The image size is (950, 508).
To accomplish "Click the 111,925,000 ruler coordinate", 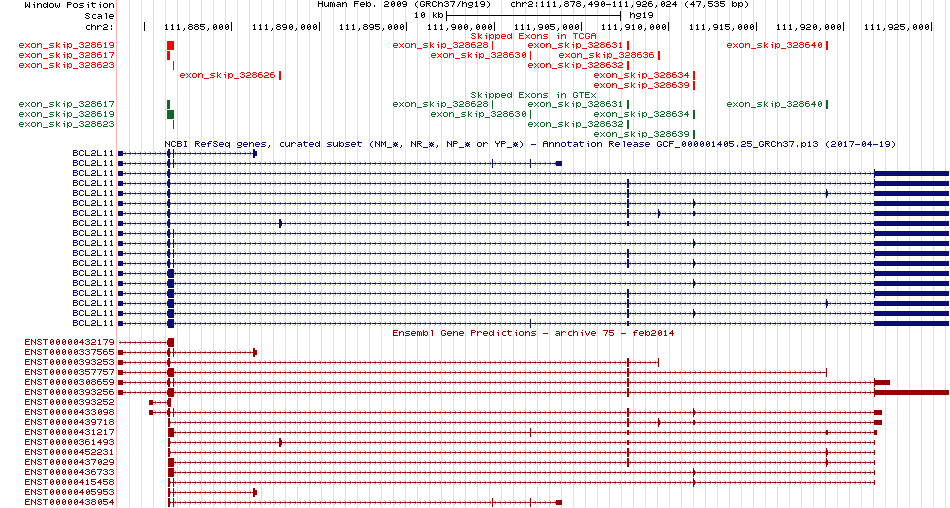I will coord(895,27).
